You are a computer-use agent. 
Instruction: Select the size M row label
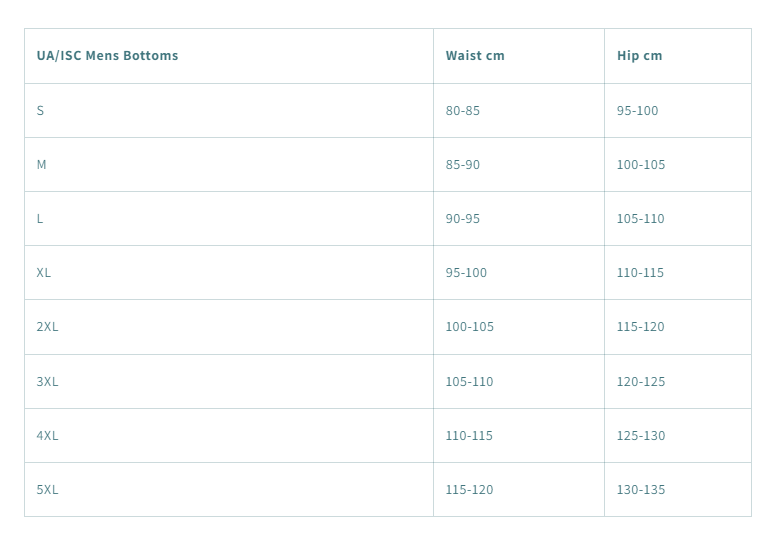[x=41, y=164]
